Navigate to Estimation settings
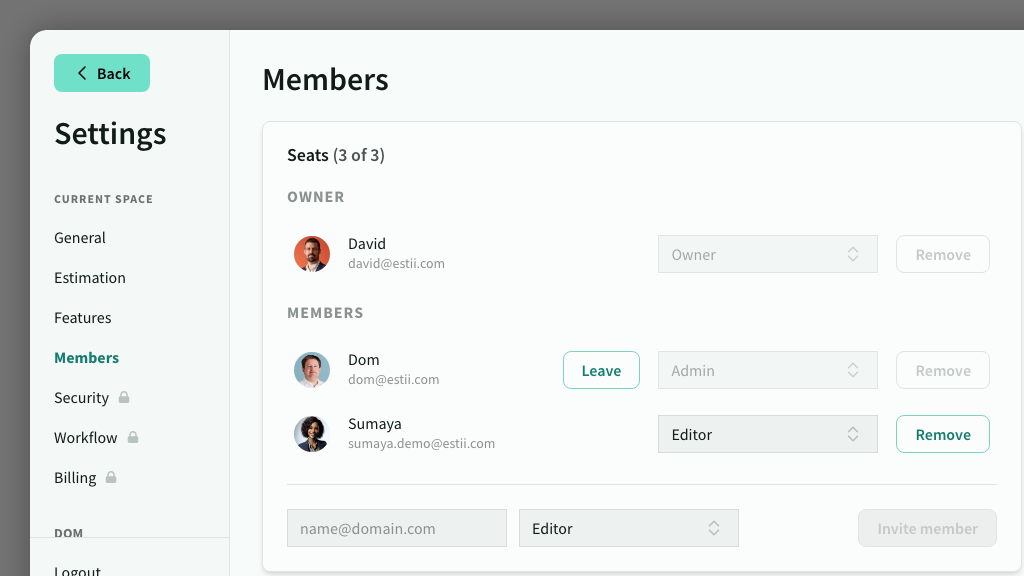 click(x=90, y=278)
